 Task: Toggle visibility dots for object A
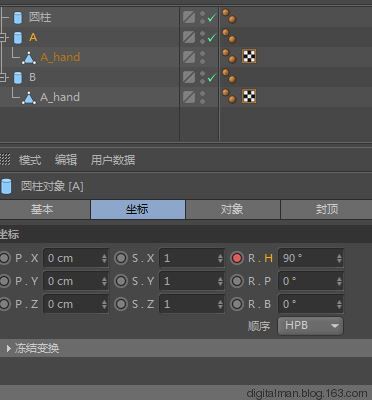tap(202, 37)
